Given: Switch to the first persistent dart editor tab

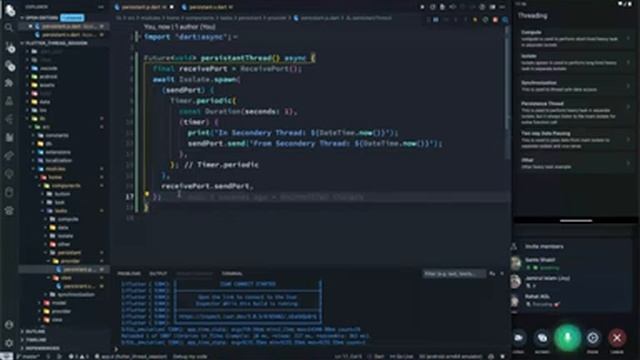Looking at the screenshot, I should click(144, 7).
